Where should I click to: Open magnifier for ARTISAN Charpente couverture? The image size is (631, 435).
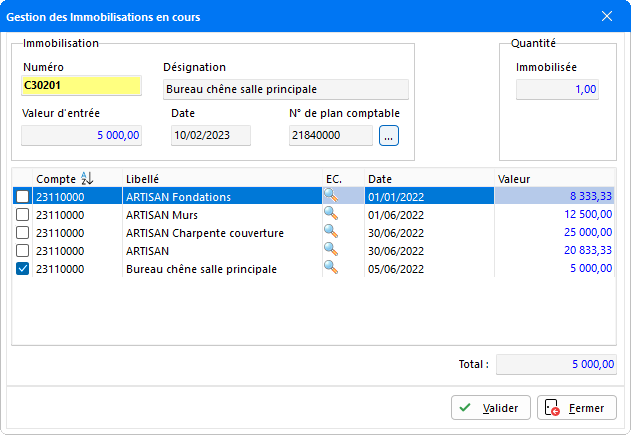click(330, 233)
